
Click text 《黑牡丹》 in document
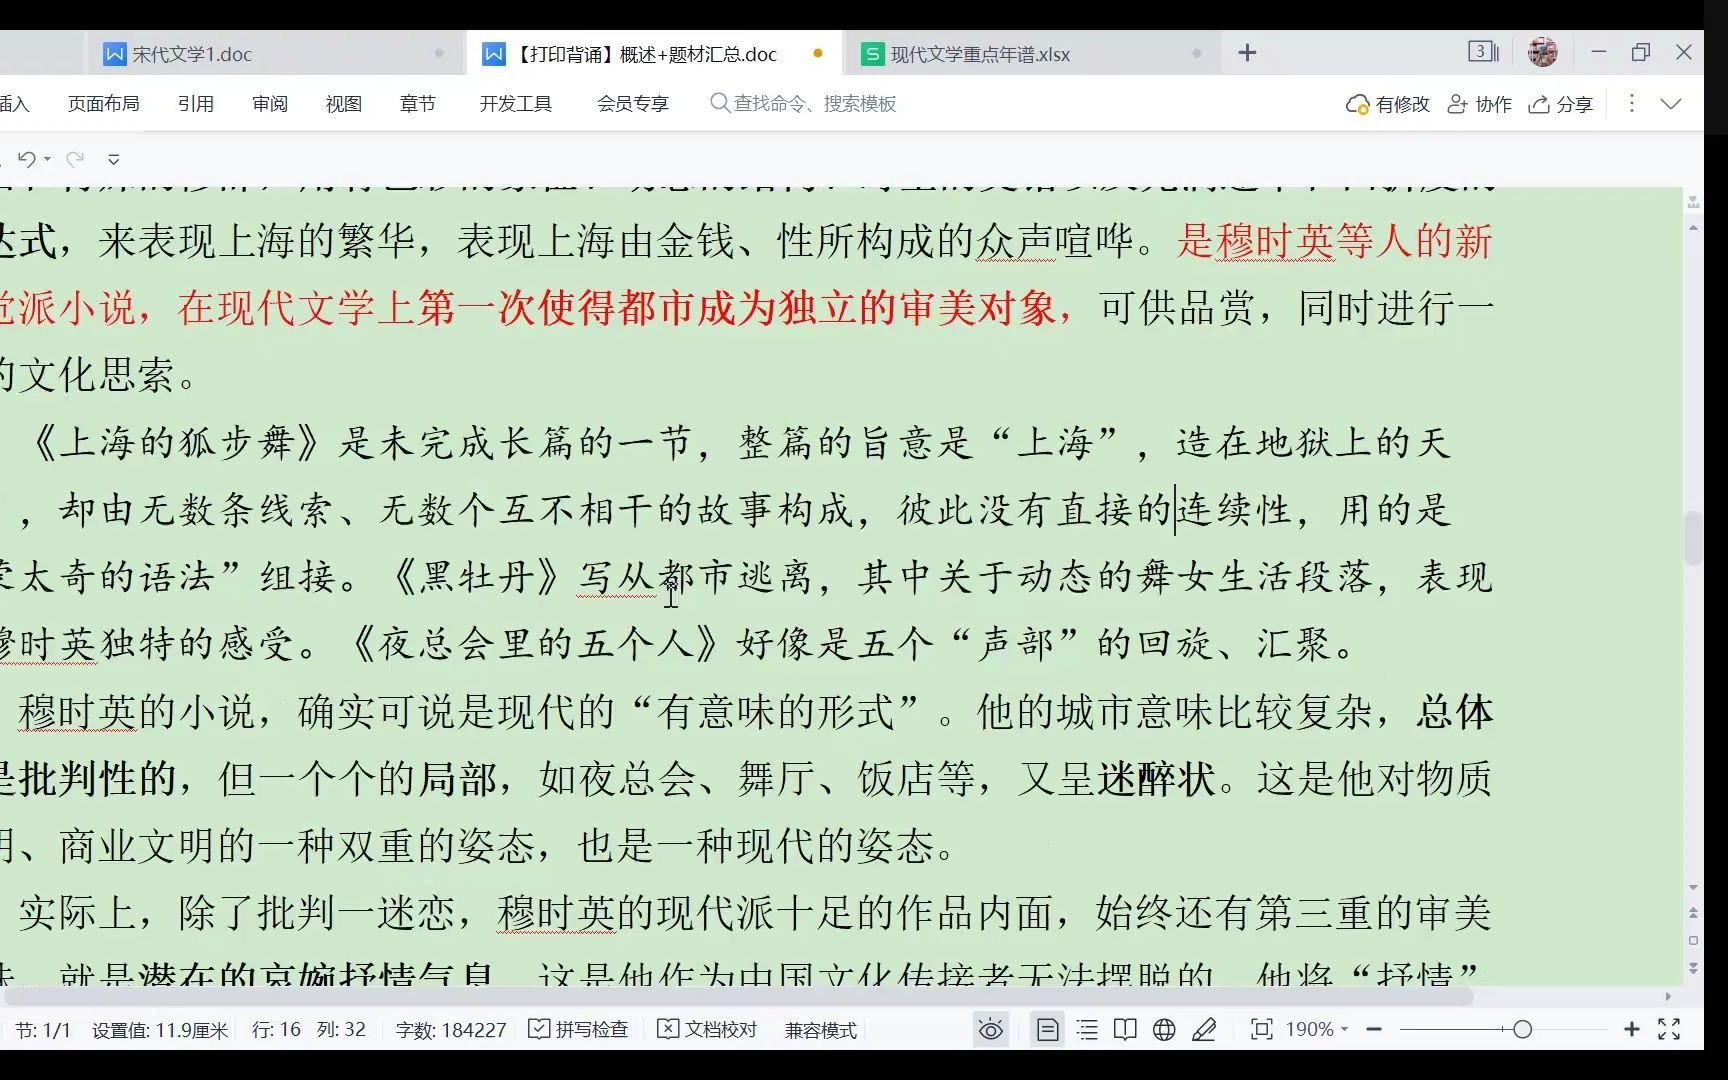[476, 577]
